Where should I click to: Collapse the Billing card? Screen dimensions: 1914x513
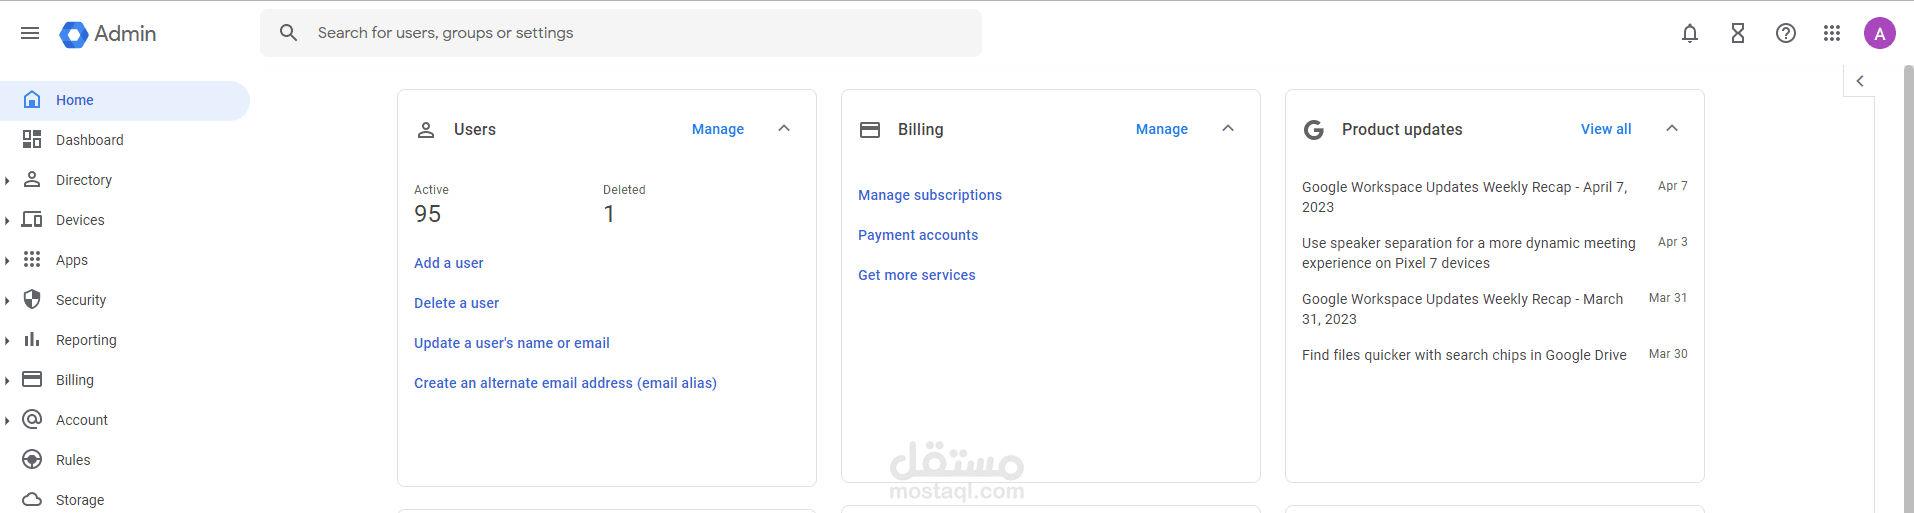pos(1228,129)
